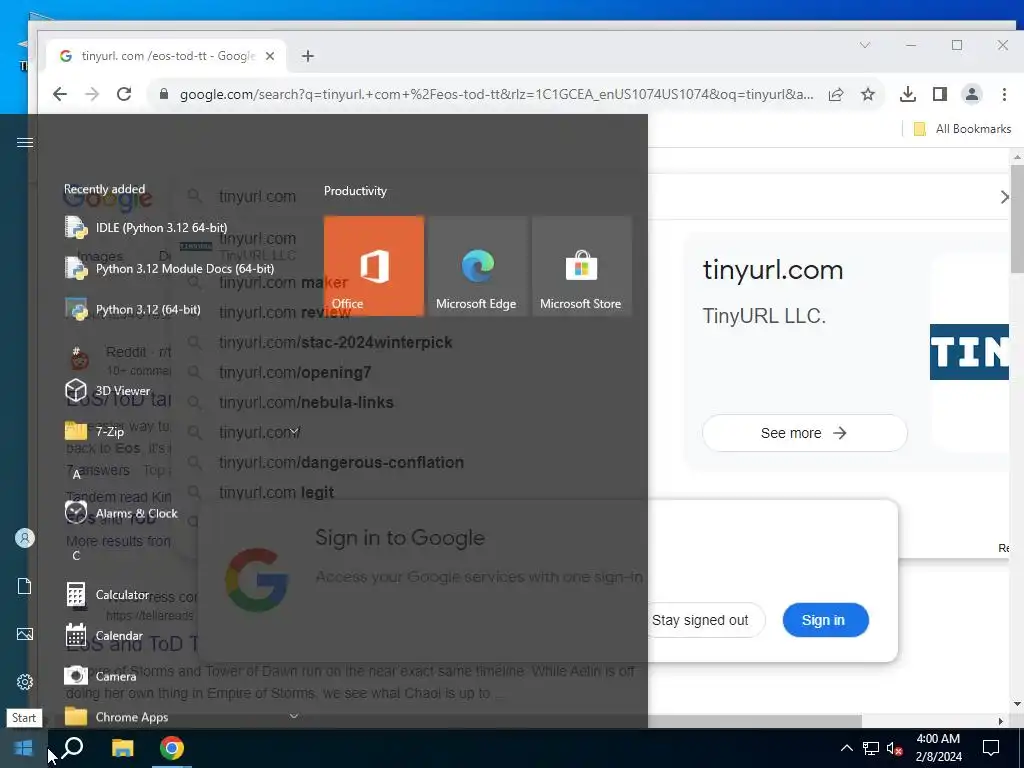1024x768 pixels.
Task: Show hidden system tray icons
Action: pyautogui.click(x=846, y=748)
